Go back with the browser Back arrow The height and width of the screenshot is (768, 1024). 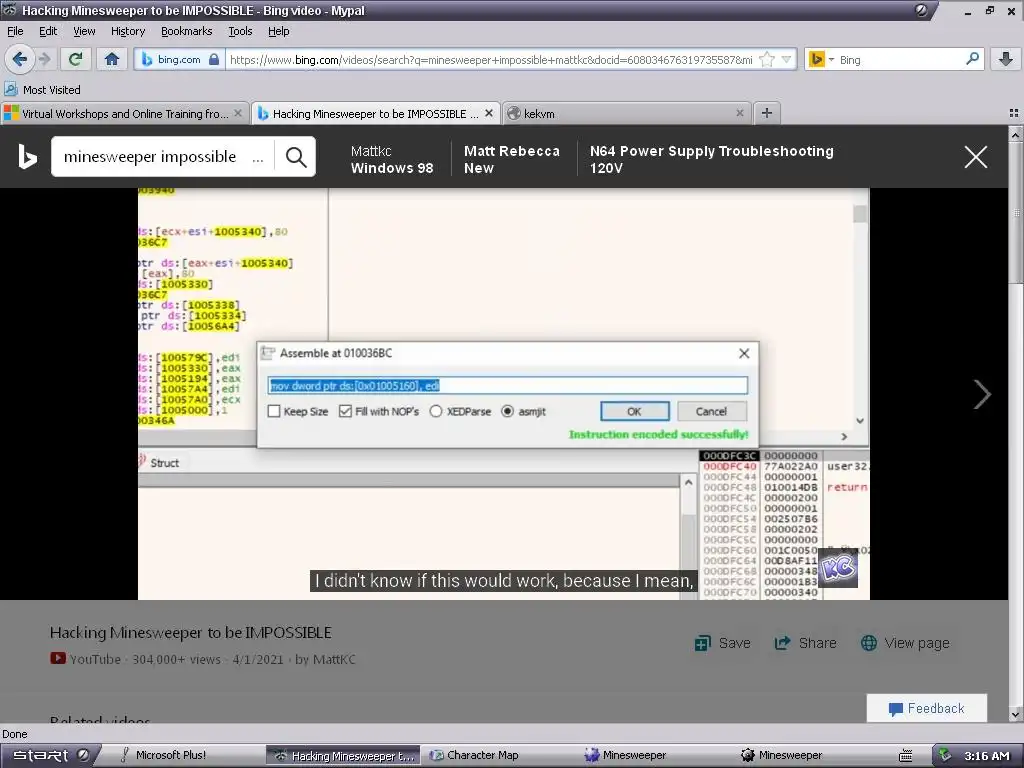coord(20,59)
